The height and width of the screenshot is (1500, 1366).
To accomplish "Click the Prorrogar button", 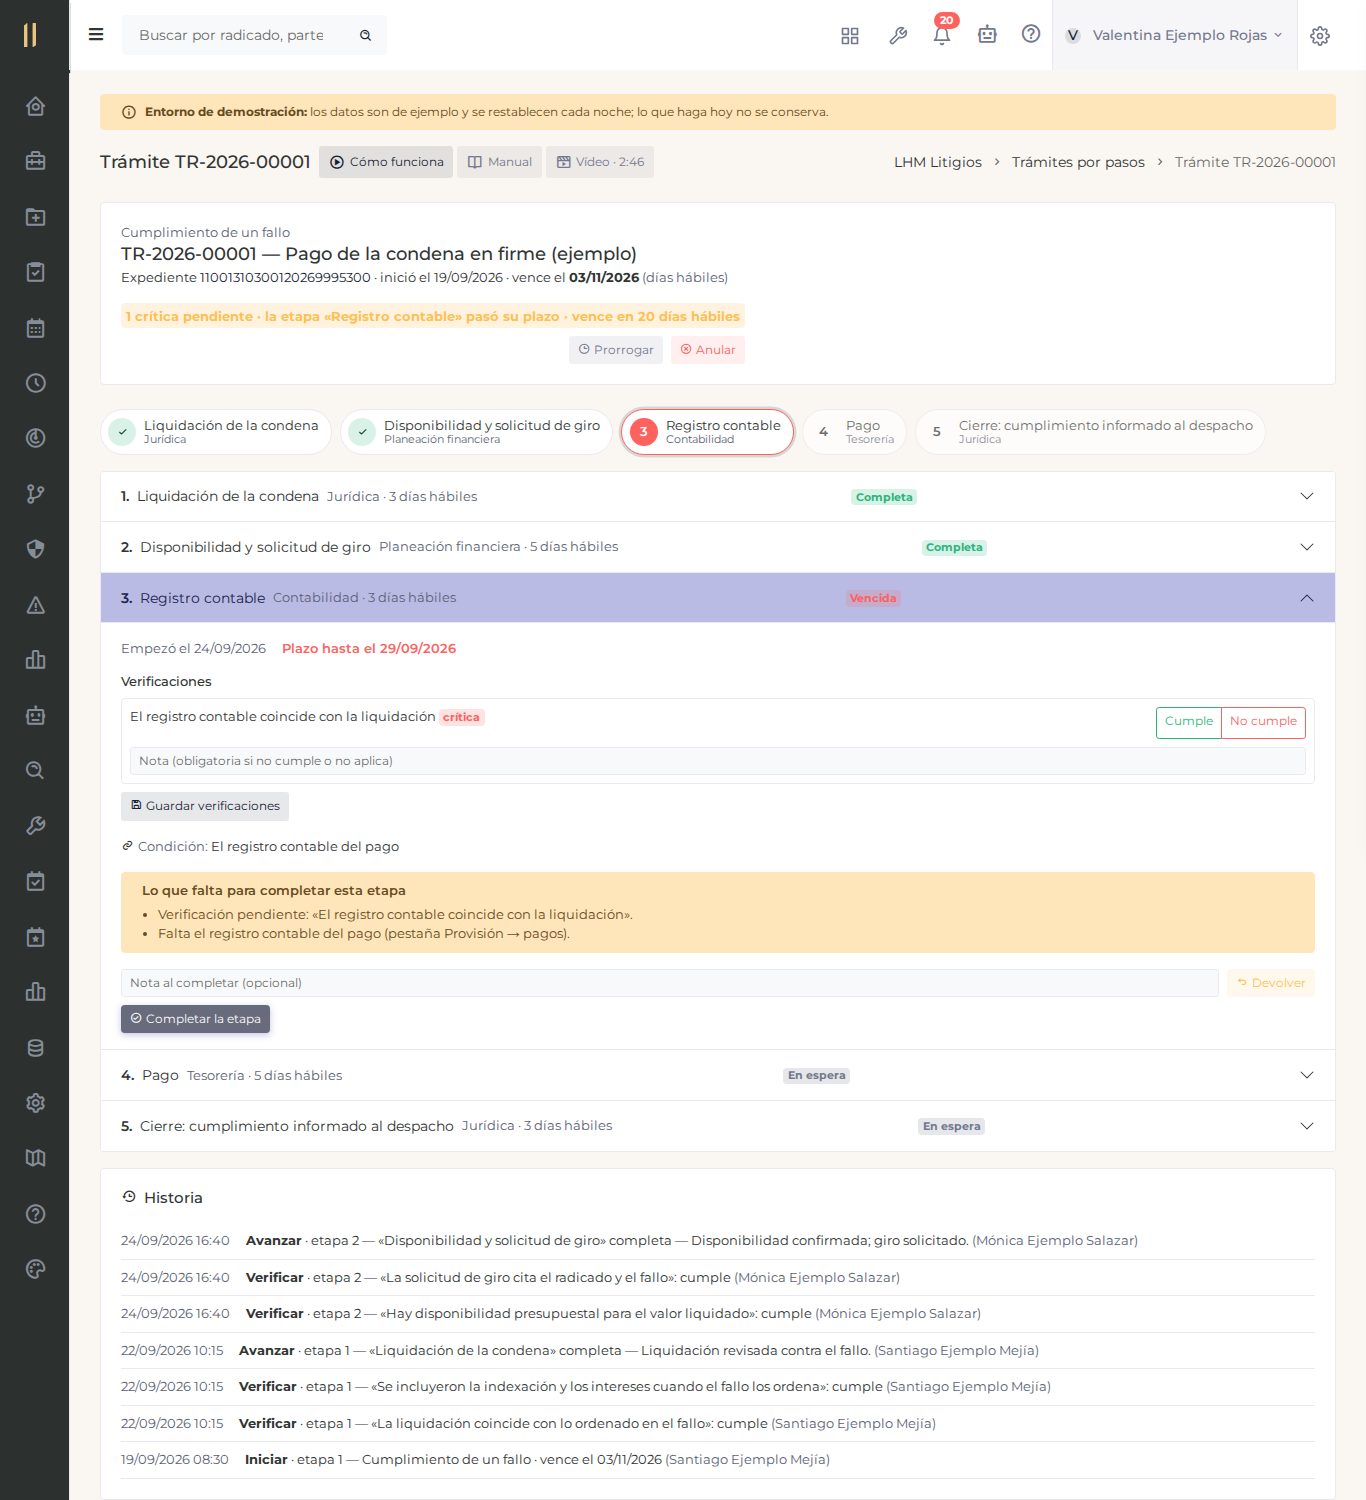I will coord(616,350).
